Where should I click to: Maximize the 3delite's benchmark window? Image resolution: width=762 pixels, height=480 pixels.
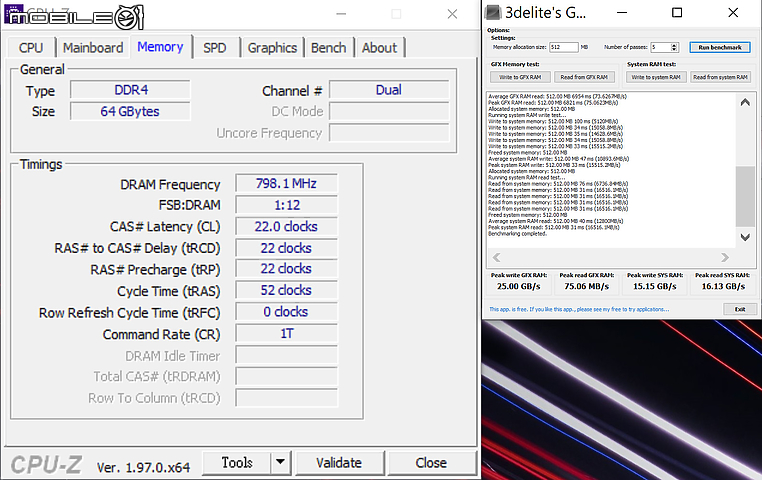[677, 13]
